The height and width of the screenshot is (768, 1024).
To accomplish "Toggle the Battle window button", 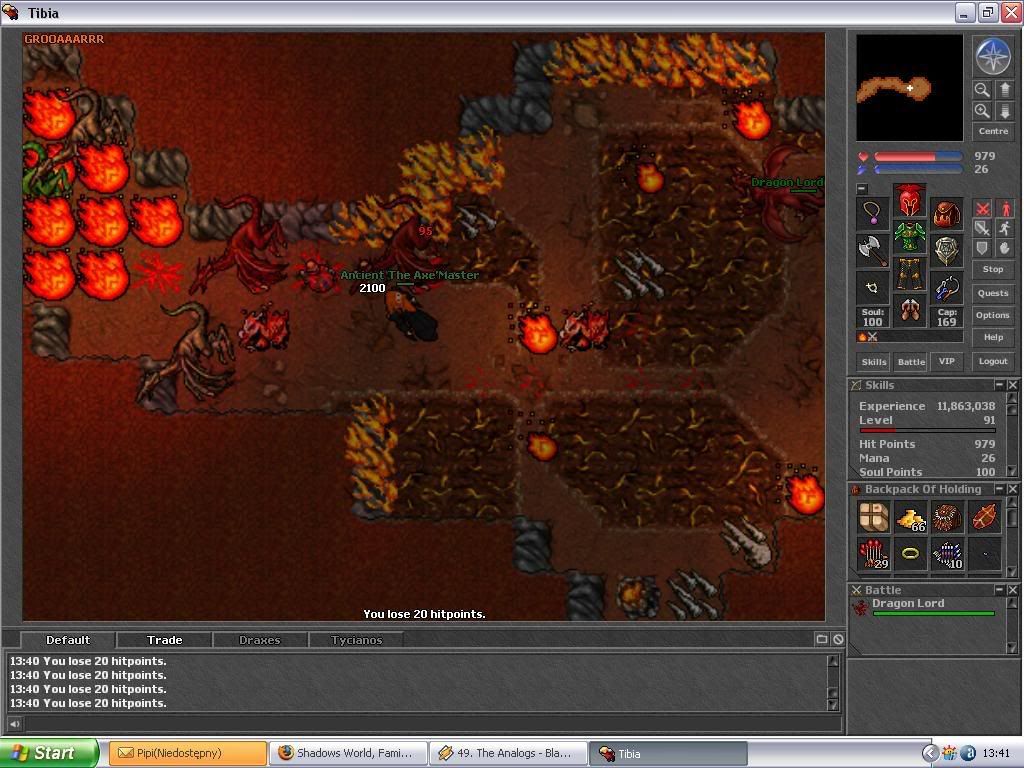I will tap(911, 362).
